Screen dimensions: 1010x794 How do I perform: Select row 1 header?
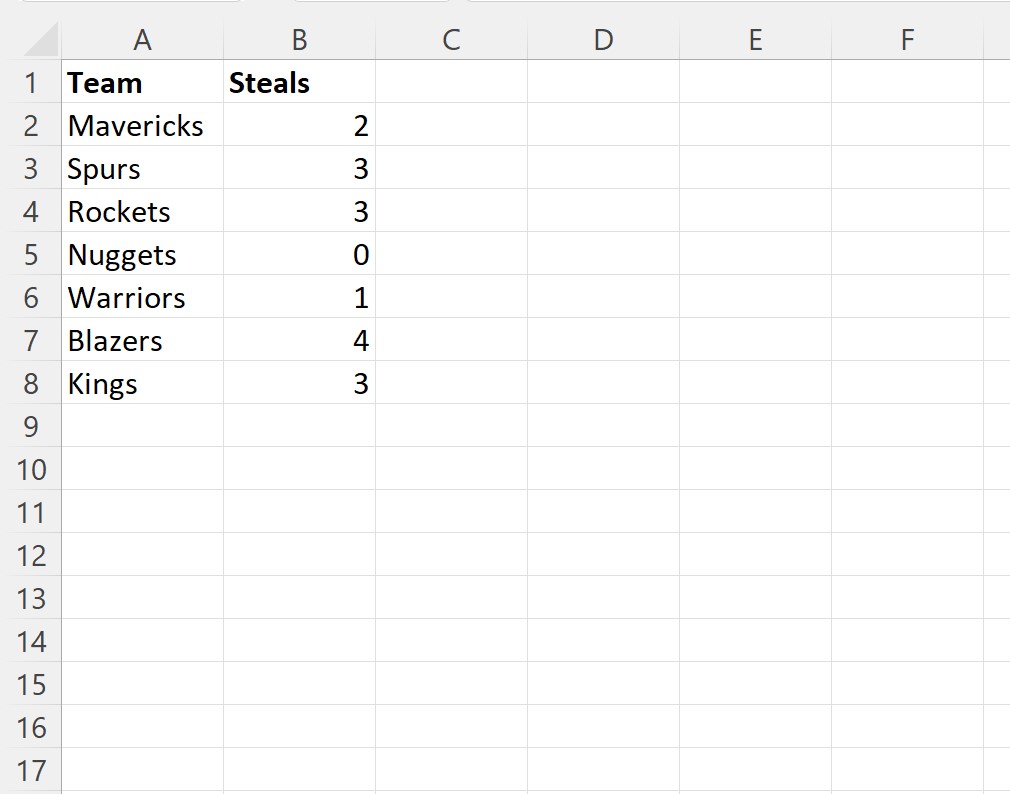(31, 83)
